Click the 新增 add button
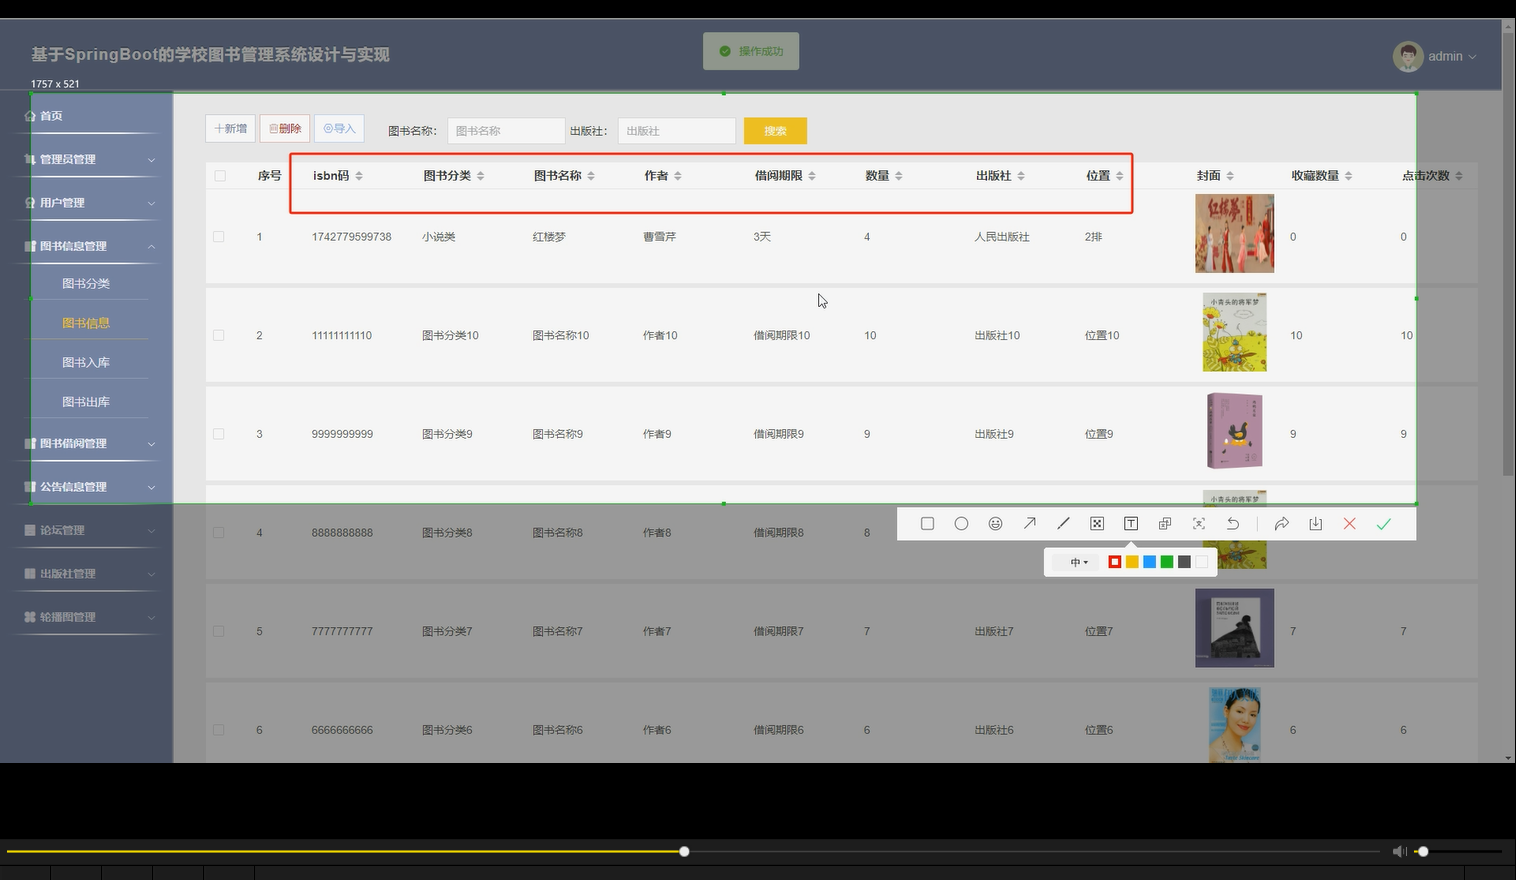This screenshot has width=1516, height=880. (x=230, y=129)
